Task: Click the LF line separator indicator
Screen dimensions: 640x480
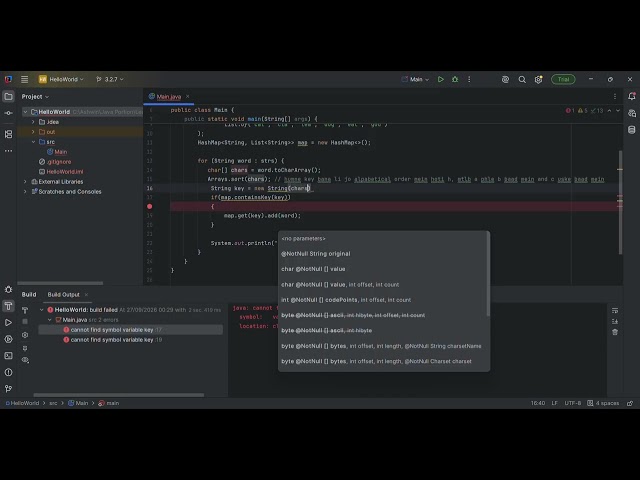Action: point(554,403)
